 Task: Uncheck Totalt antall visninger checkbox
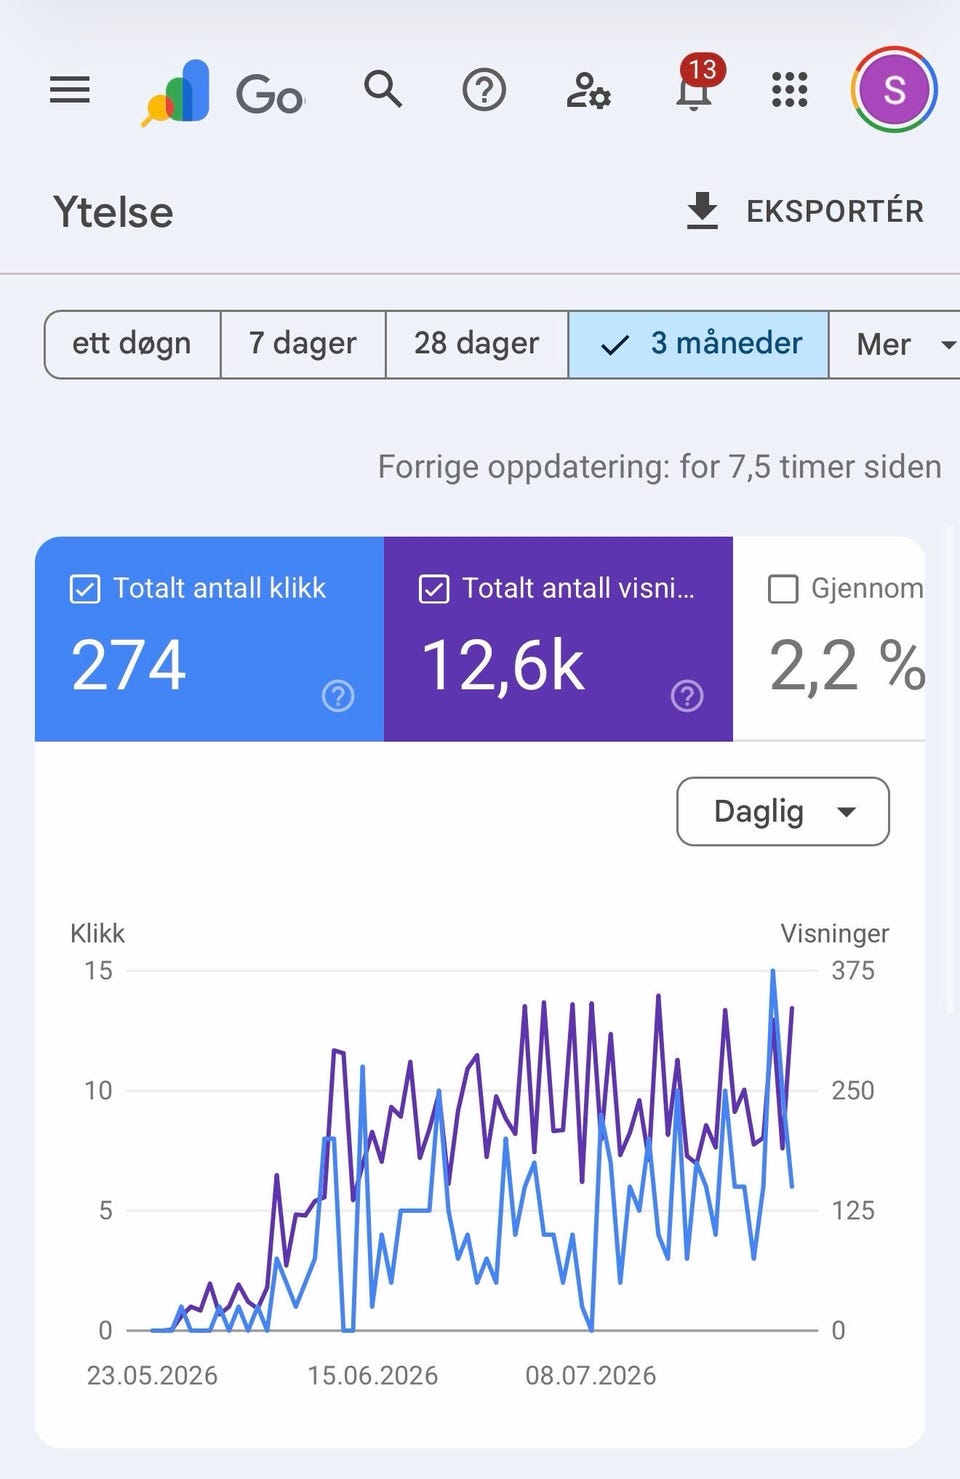point(434,589)
